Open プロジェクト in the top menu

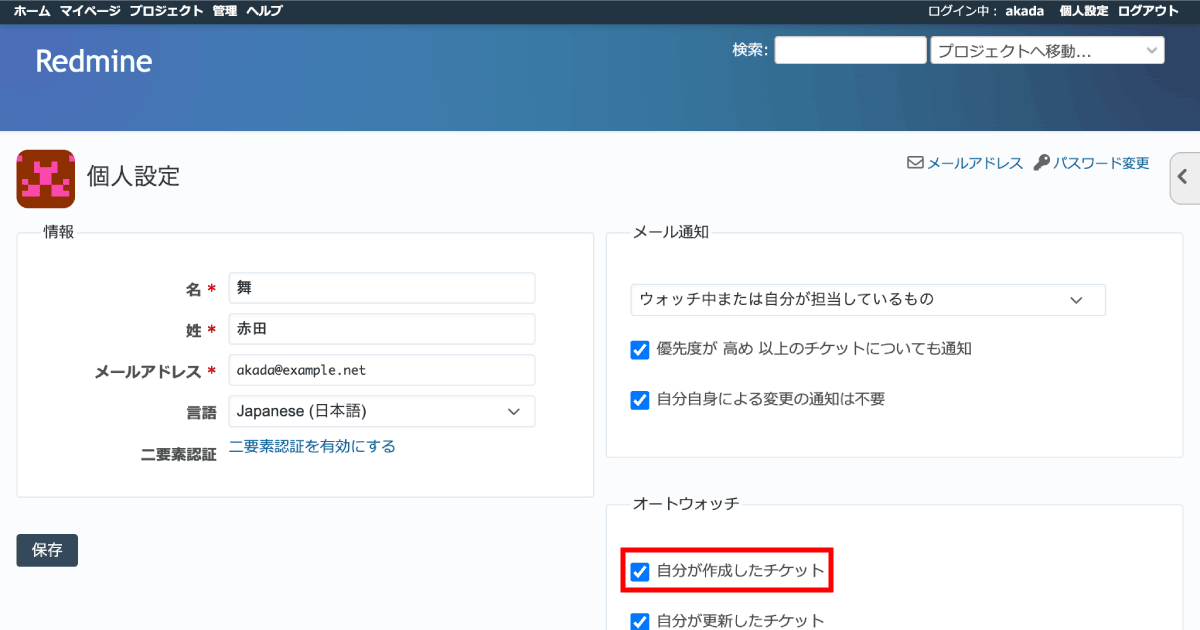tap(166, 11)
